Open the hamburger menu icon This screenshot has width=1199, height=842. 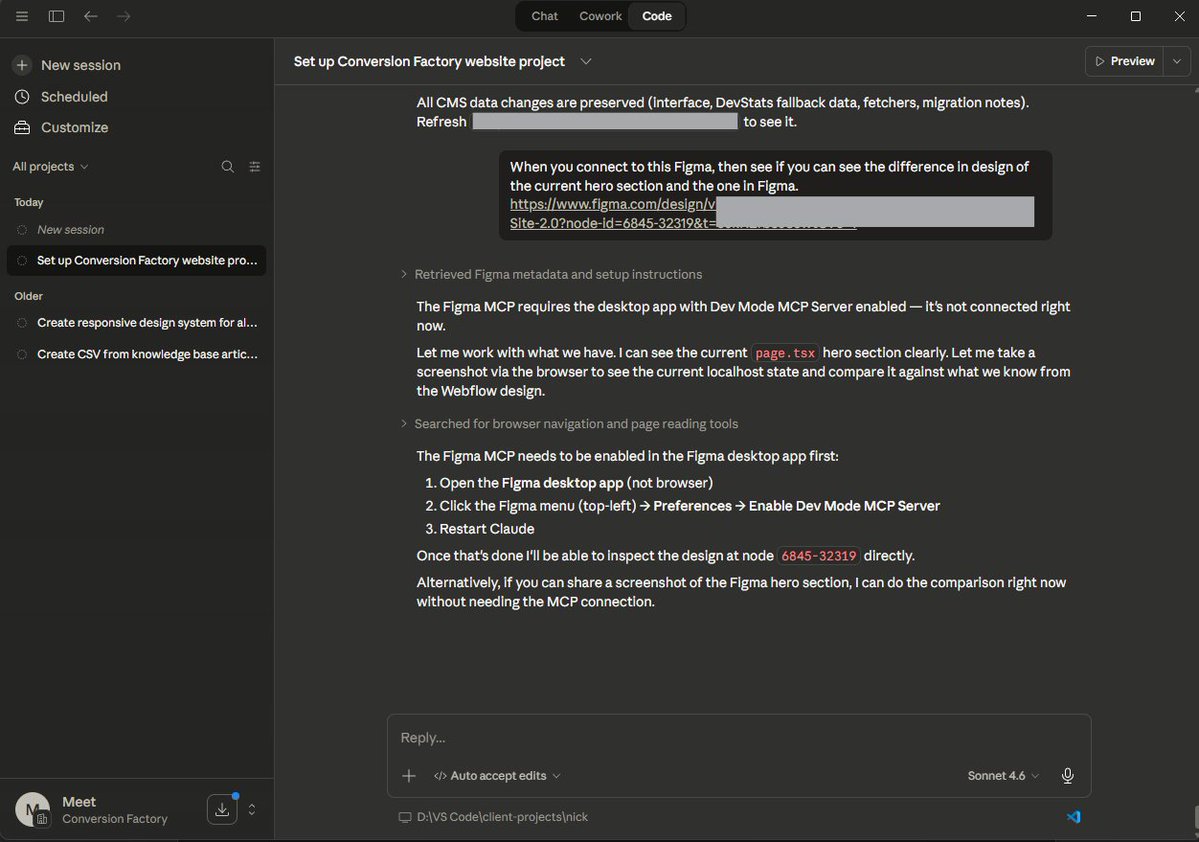tap(22, 16)
